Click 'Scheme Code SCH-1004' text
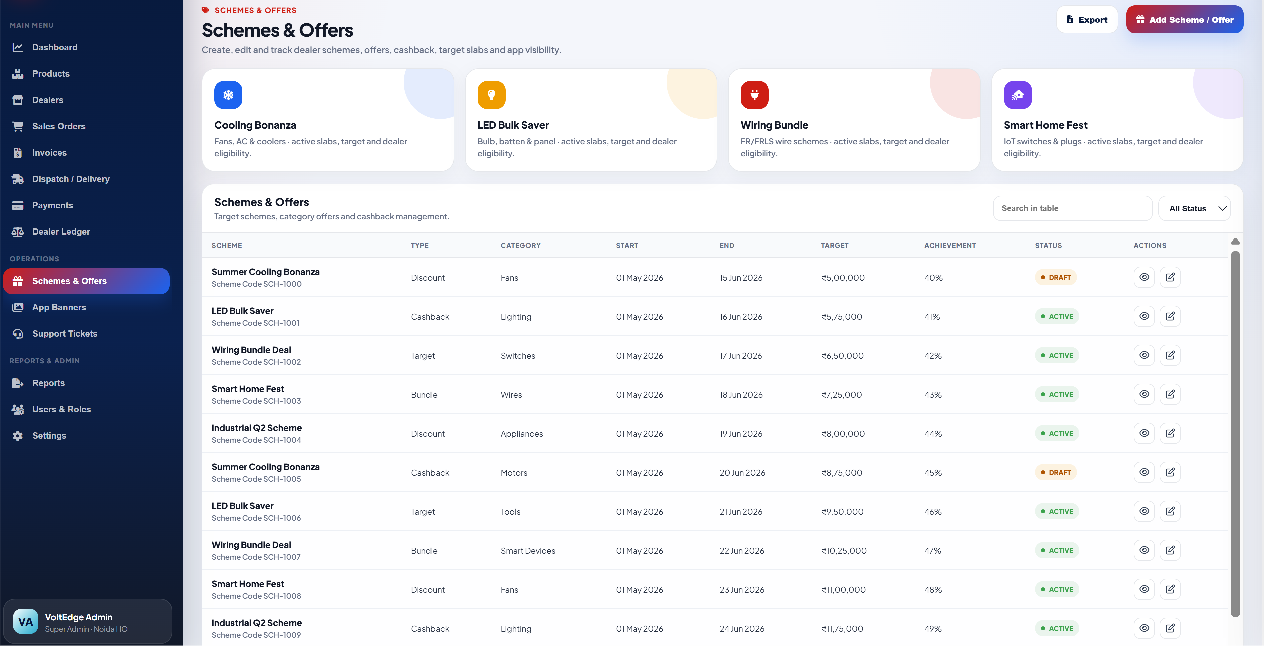 click(256, 440)
